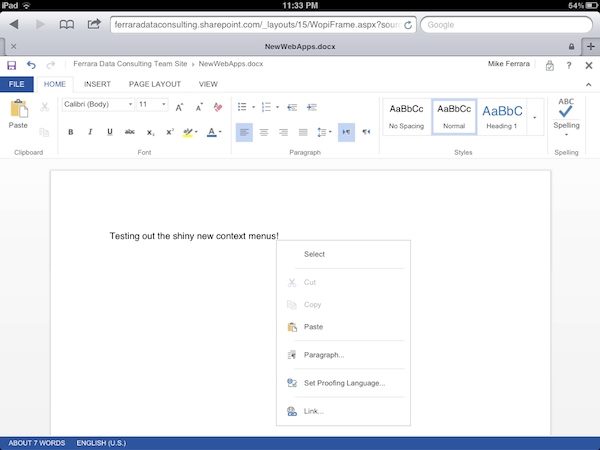This screenshot has height=450, width=600.
Task: Apply subscript formatting
Action: [150, 132]
